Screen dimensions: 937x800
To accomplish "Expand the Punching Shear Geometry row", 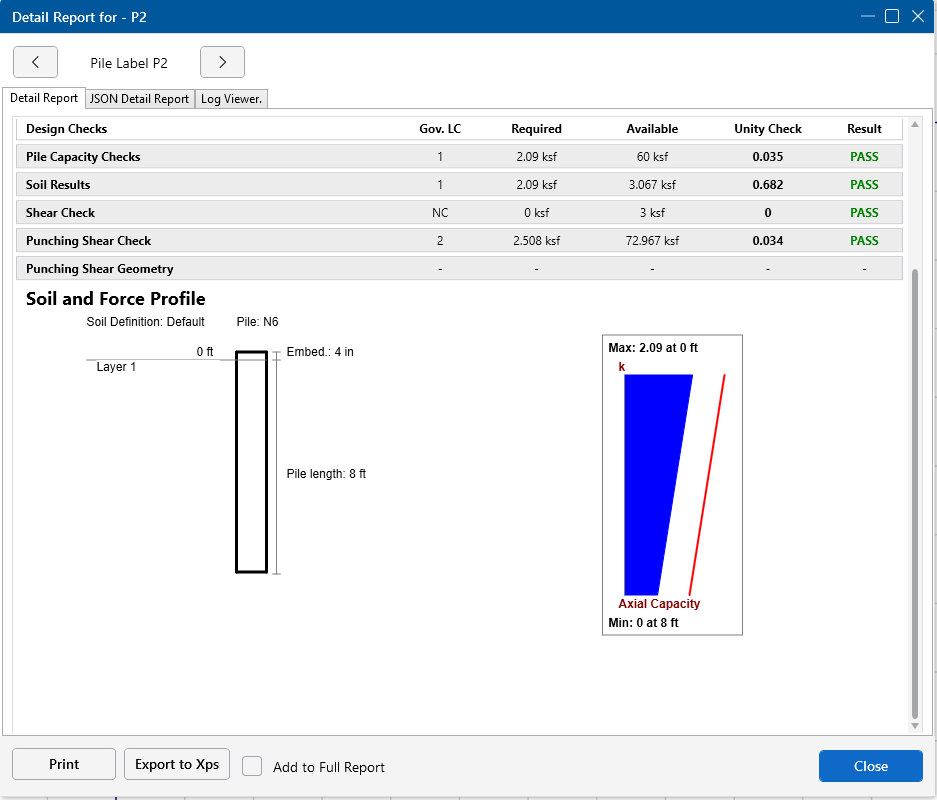I will [99, 269].
